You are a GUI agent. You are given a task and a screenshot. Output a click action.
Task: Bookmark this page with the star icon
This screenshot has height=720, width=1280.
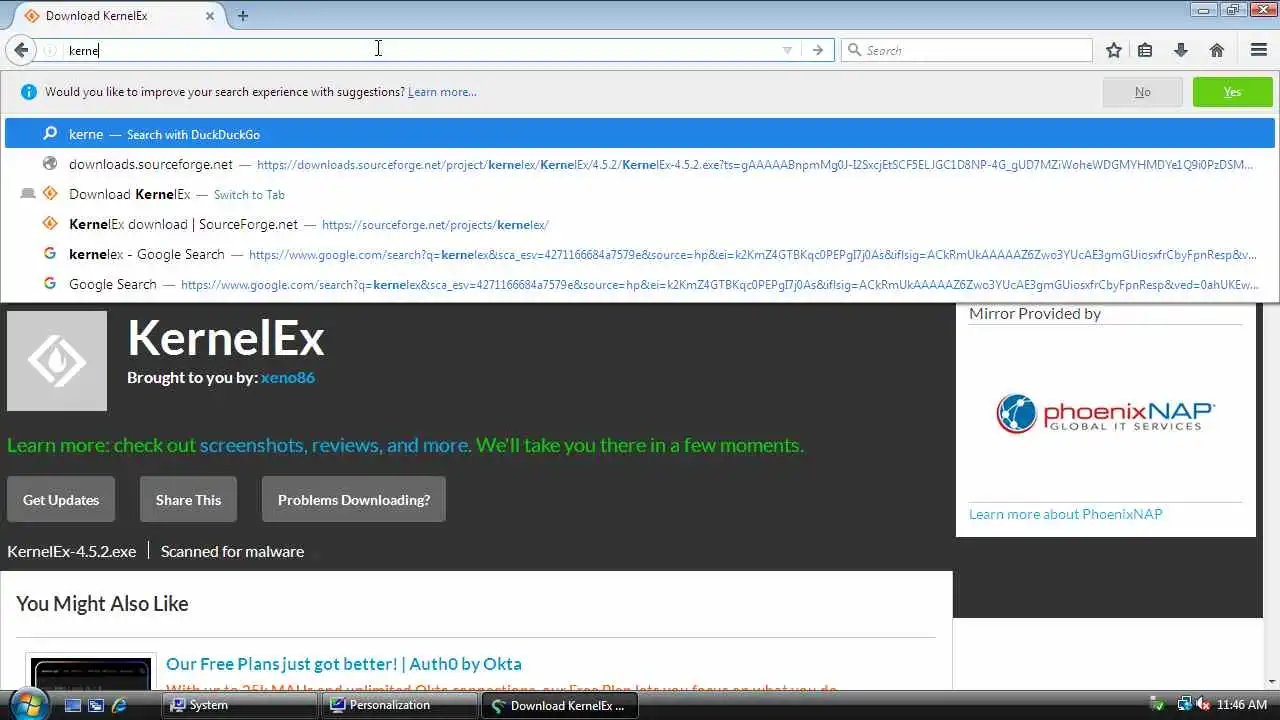pyautogui.click(x=1114, y=50)
